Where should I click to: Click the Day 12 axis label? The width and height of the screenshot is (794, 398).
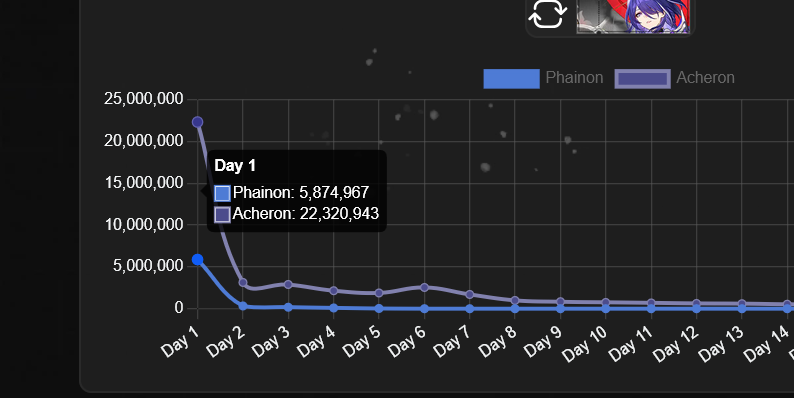point(676,344)
